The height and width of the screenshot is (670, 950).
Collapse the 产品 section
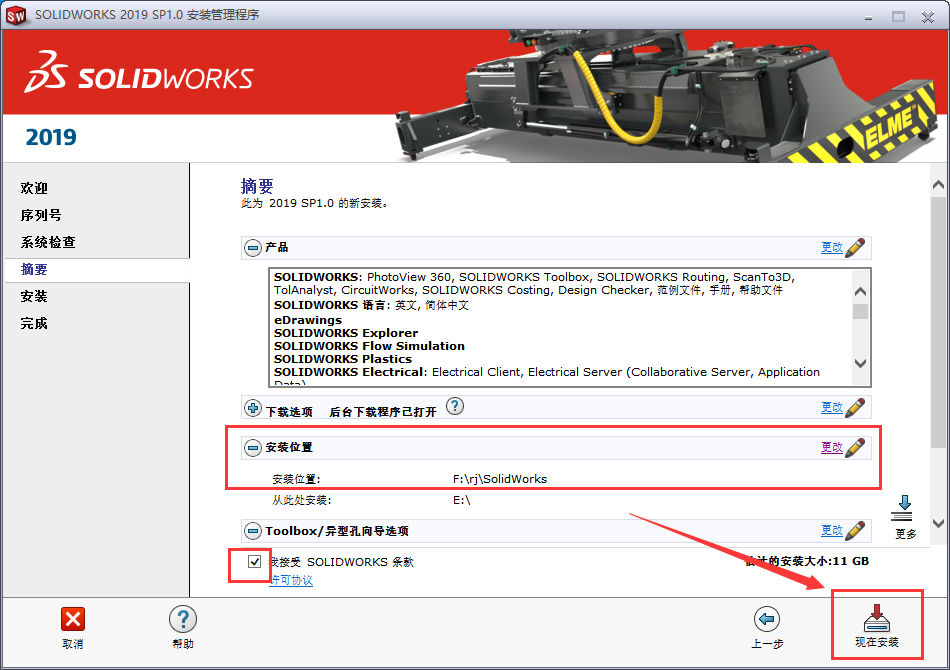[x=253, y=247]
